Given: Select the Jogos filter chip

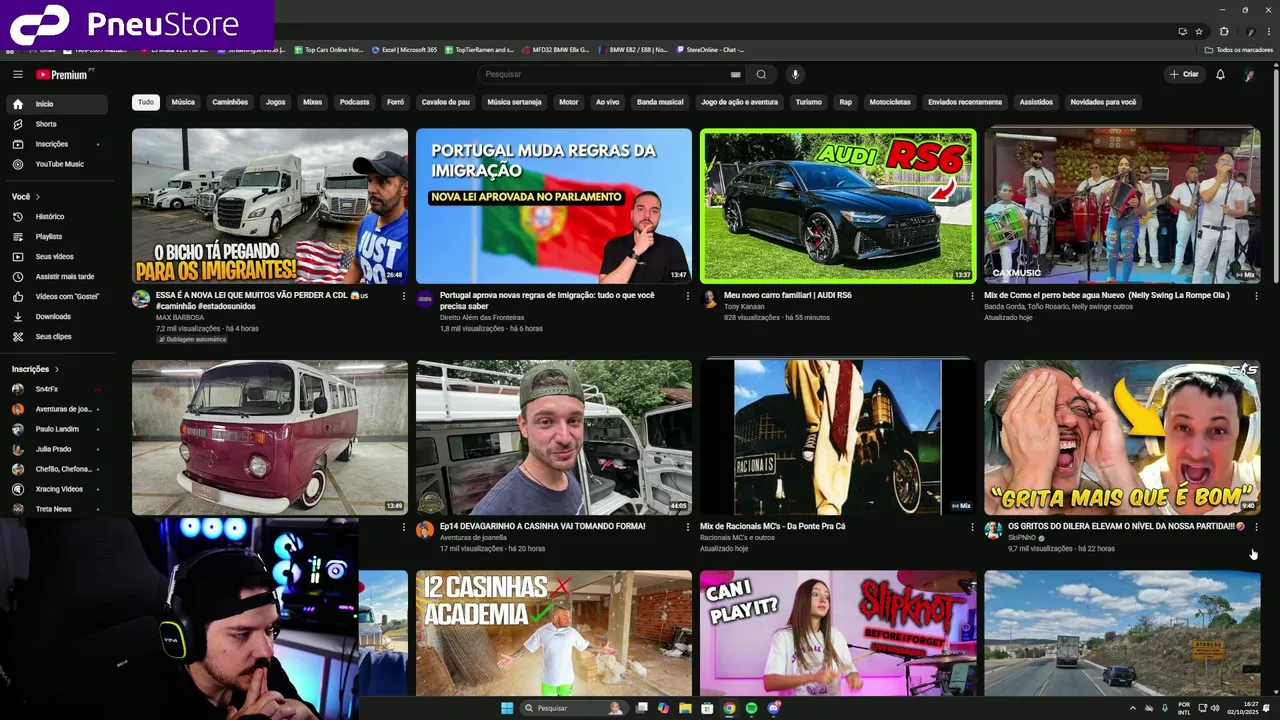Looking at the screenshot, I should click(275, 102).
